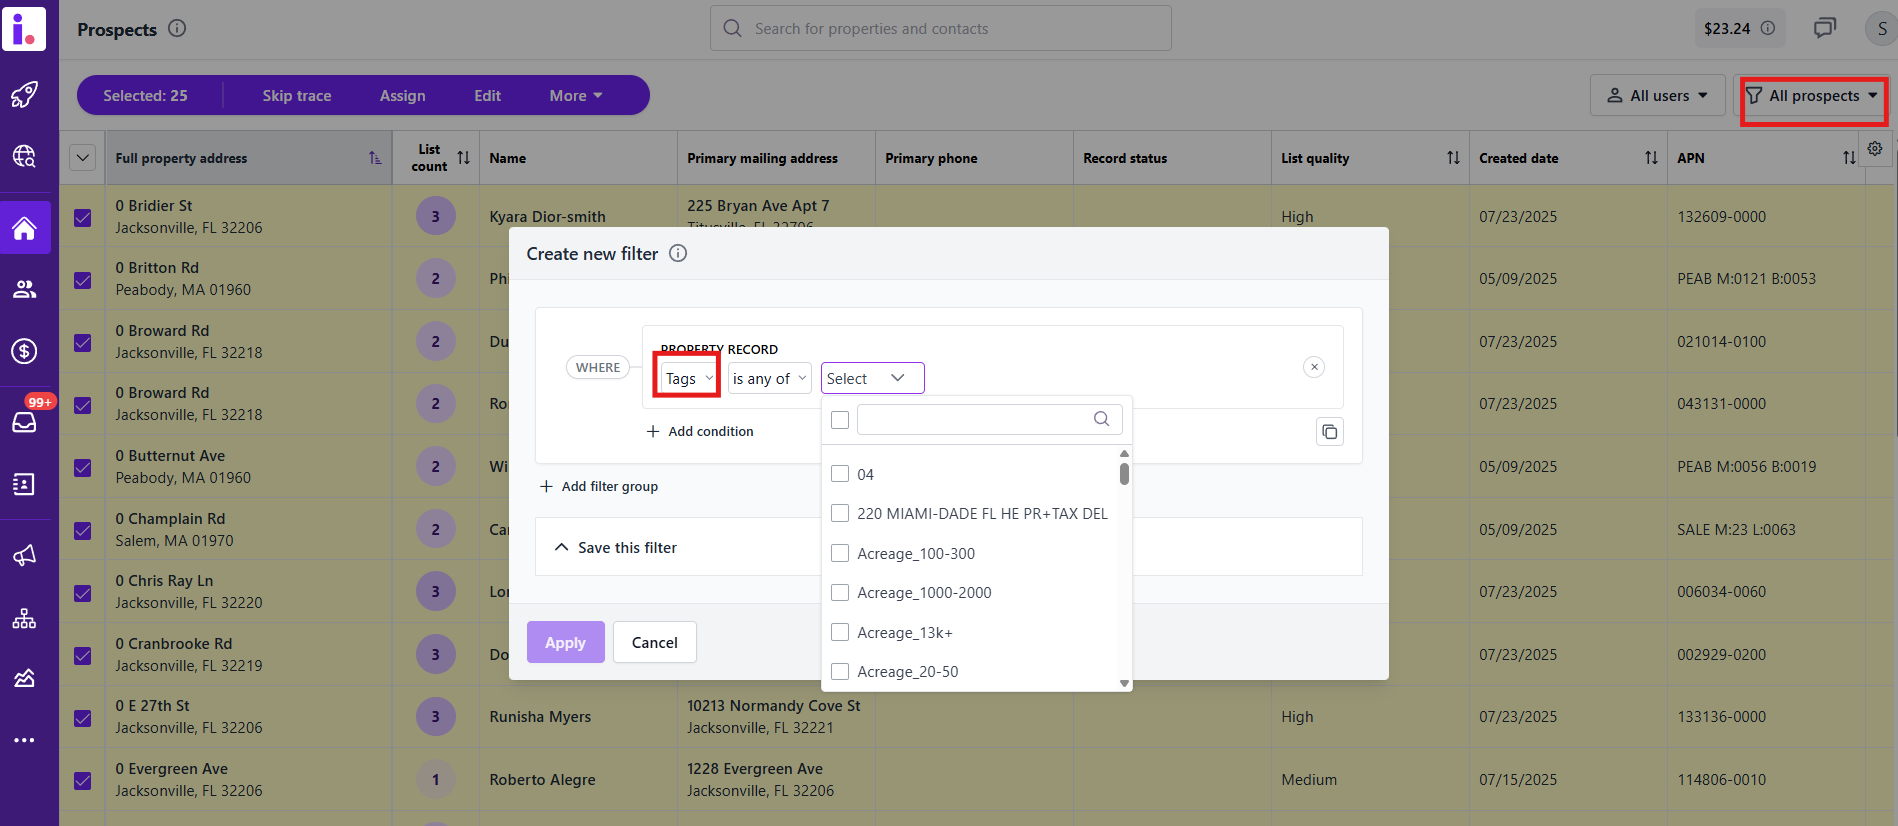This screenshot has height=826, width=1898.
Task: Click the rocket icon in the sidebar
Action: click(24, 94)
